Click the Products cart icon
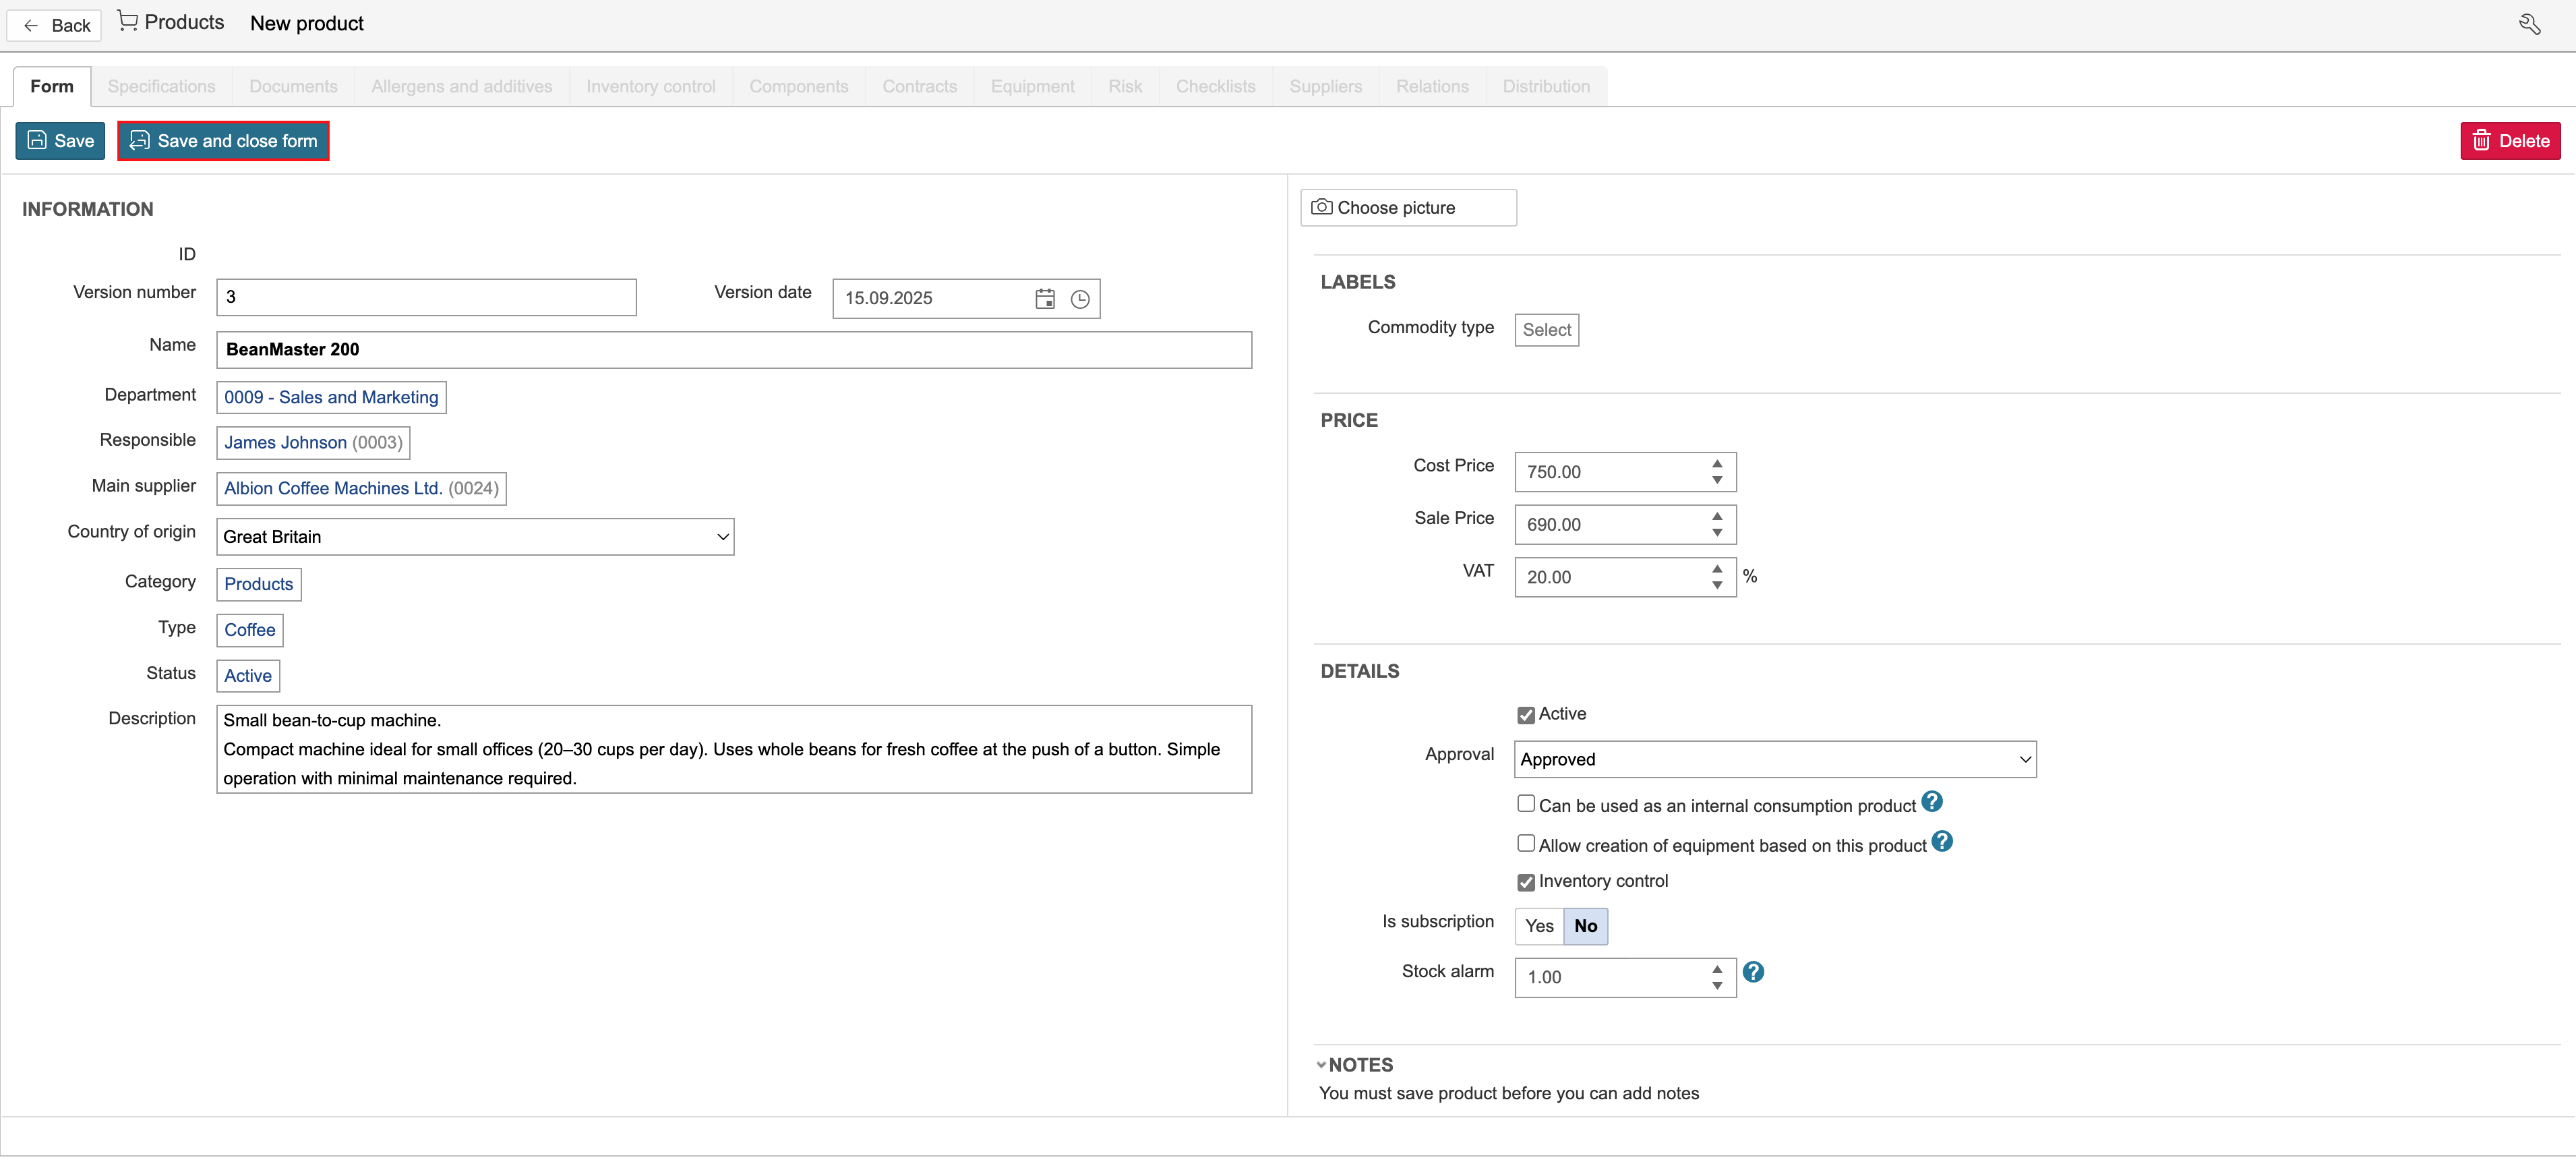2576x1164 pixels. tap(127, 21)
